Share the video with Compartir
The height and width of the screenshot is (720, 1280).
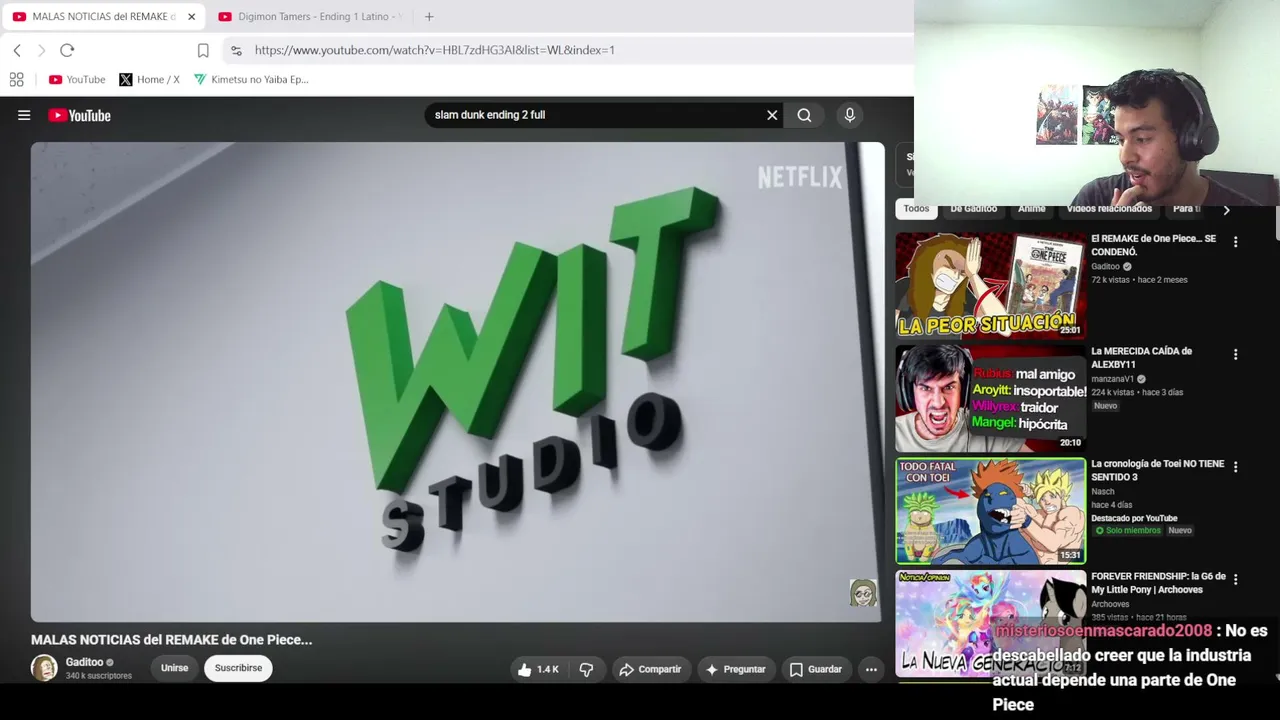pyautogui.click(x=650, y=669)
